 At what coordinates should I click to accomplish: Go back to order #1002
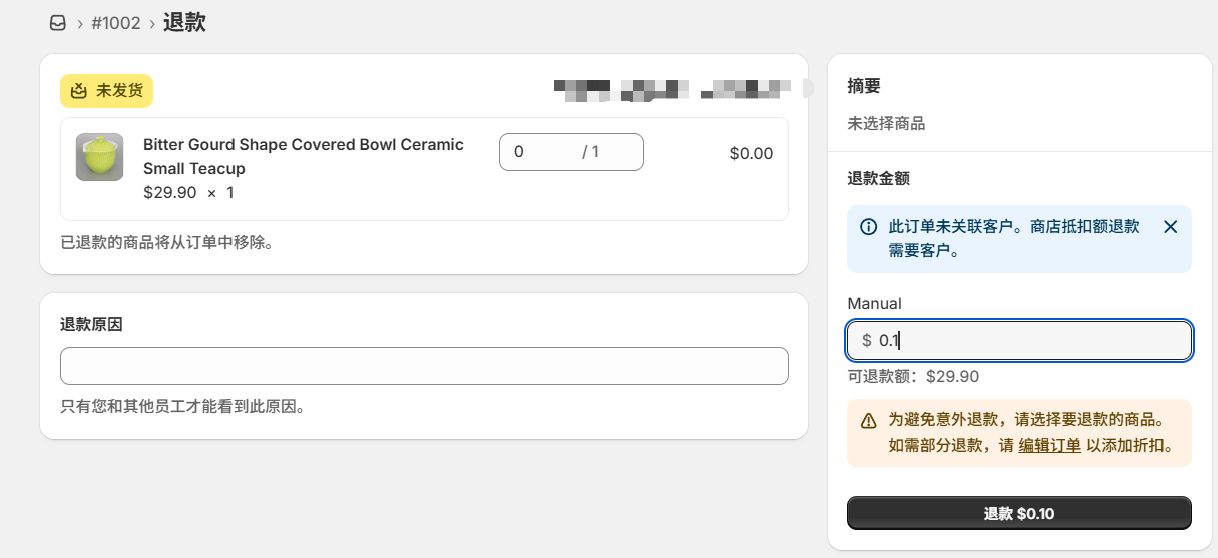click(116, 22)
